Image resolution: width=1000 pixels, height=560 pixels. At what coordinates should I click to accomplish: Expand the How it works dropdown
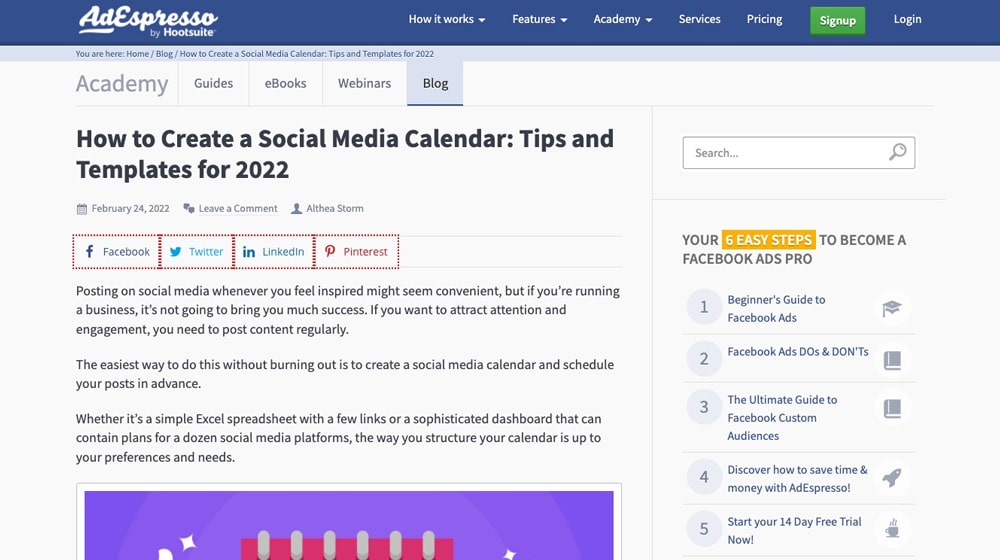(446, 20)
